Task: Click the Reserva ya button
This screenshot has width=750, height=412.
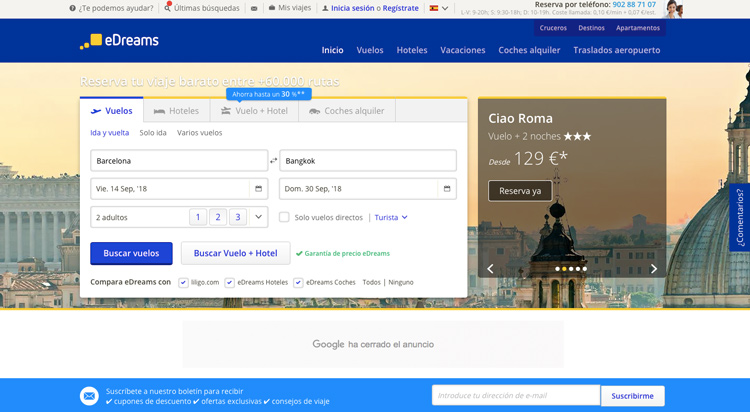Action: [520, 191]
